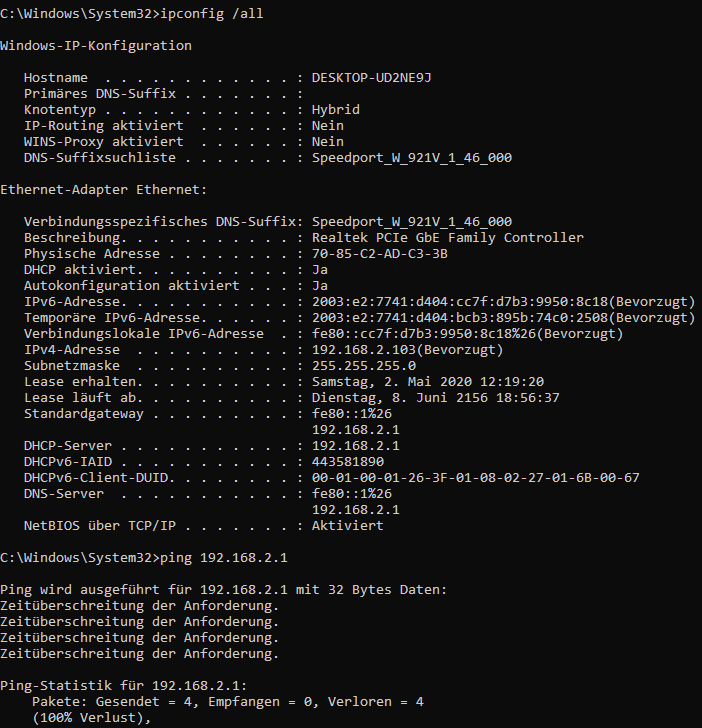Click the NetBIOS Aktiviert value
The image size is (702, 728).
pyautogui.click(x=347, y=526)
